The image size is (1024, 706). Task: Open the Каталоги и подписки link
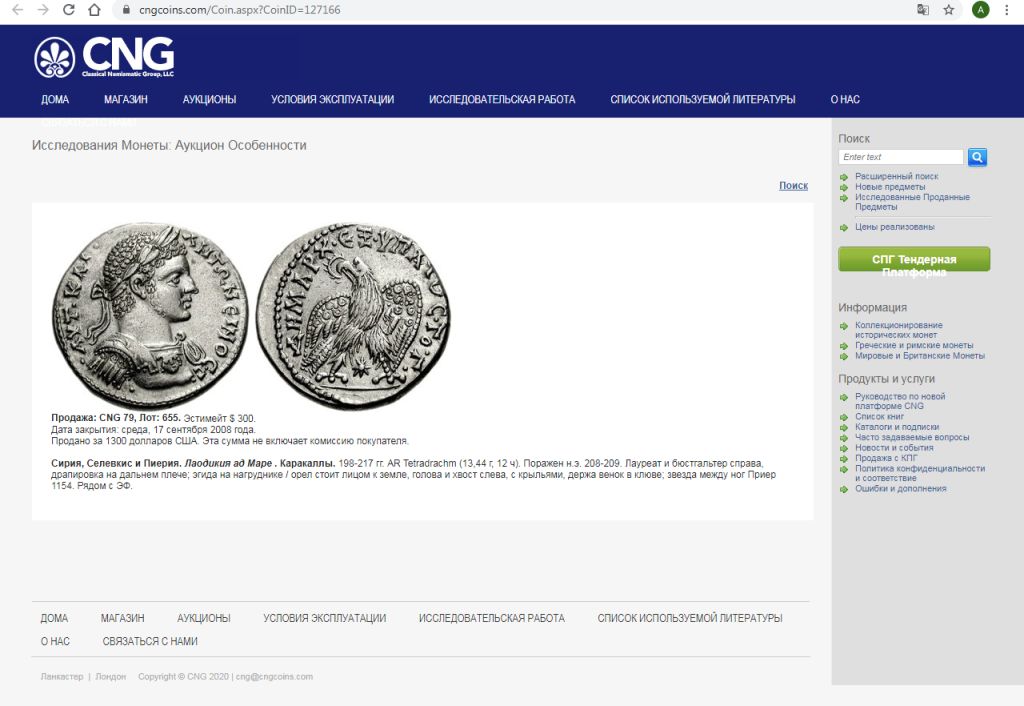pyautogui.click(x=897, y=426)
